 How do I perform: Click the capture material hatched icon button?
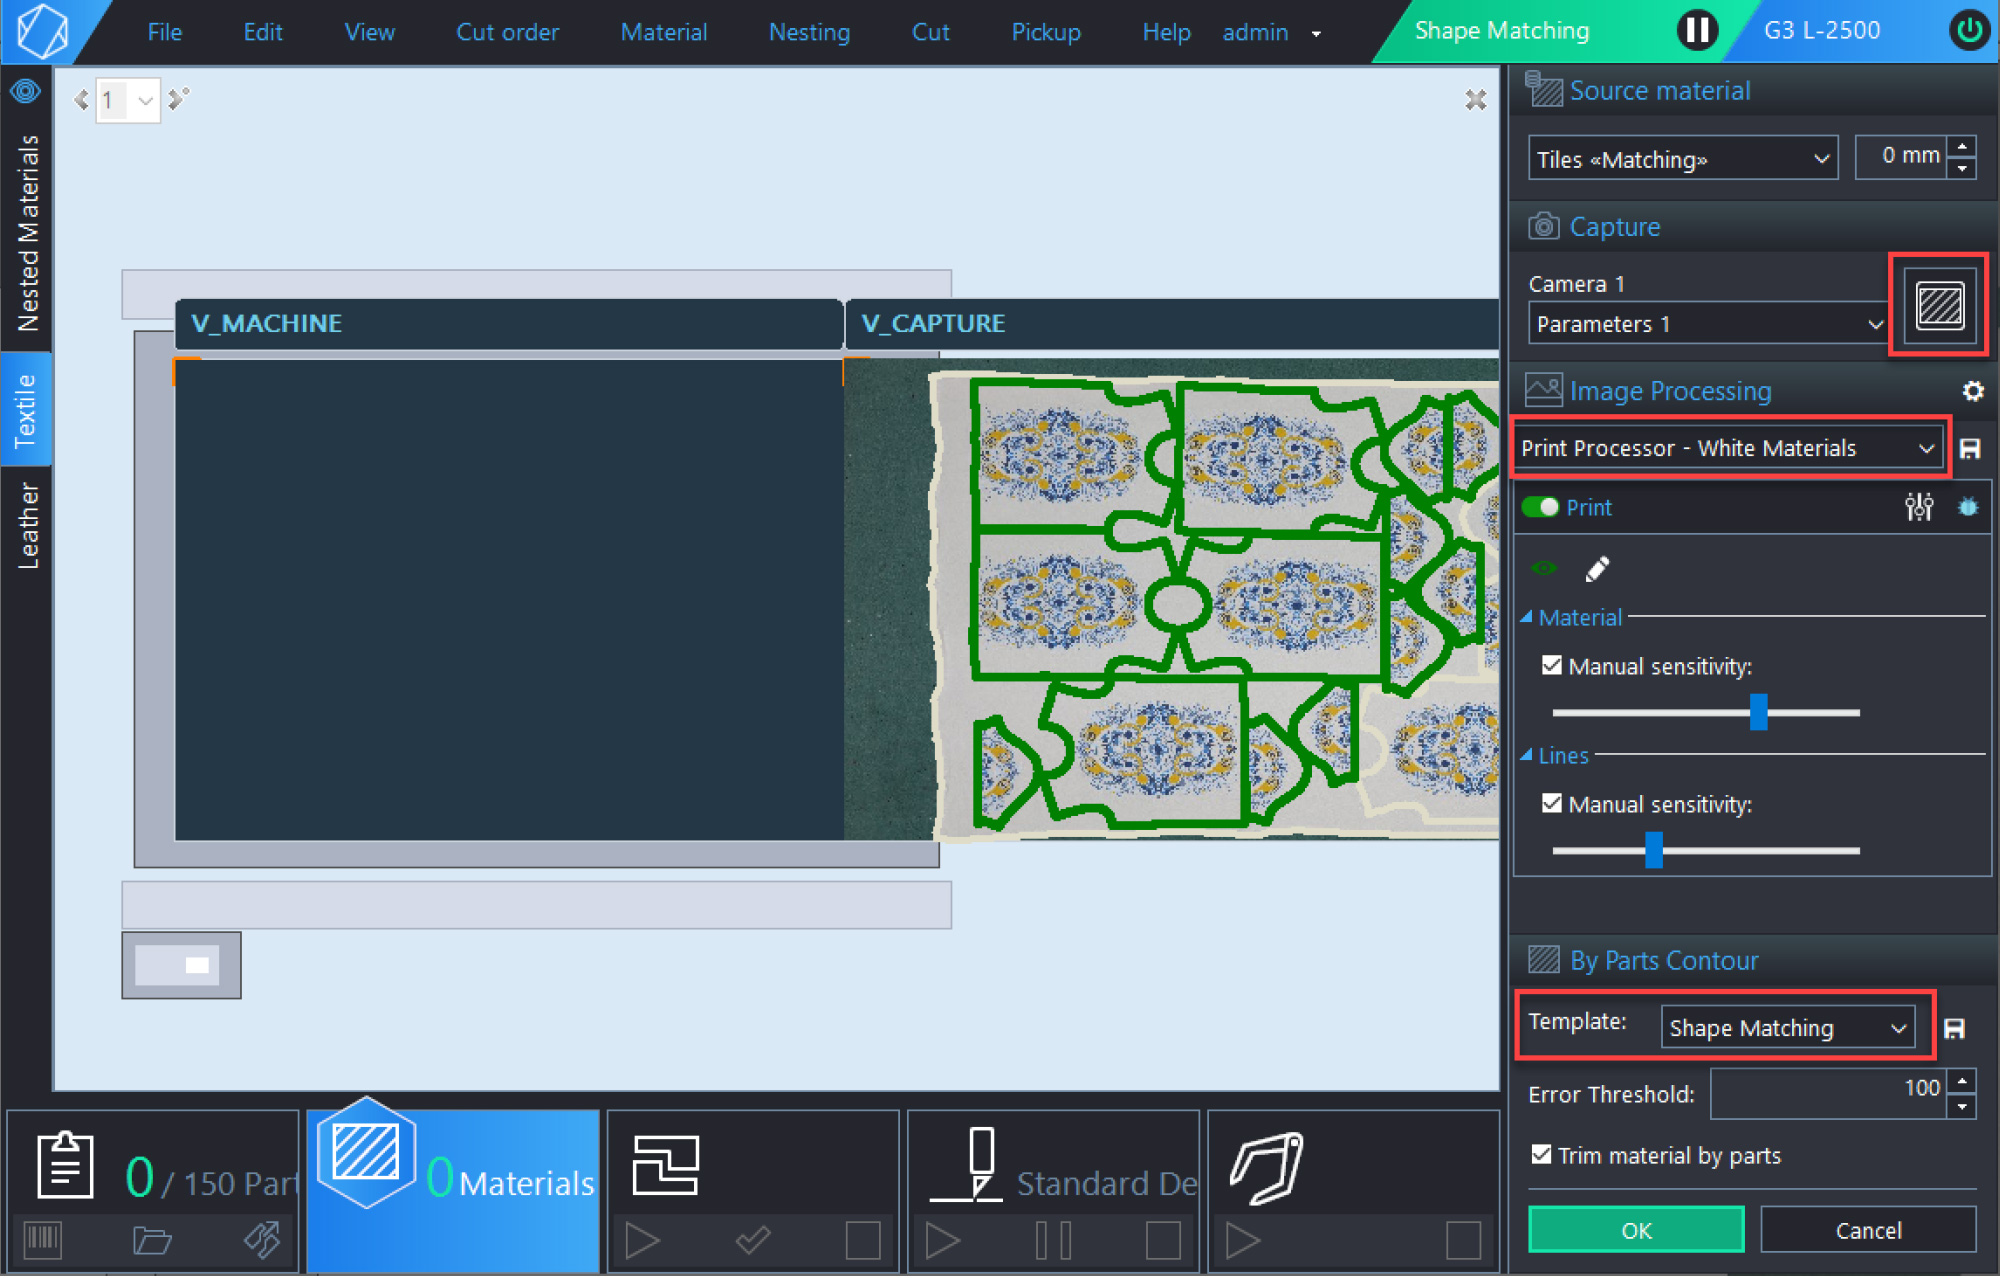coord(1939,305)
